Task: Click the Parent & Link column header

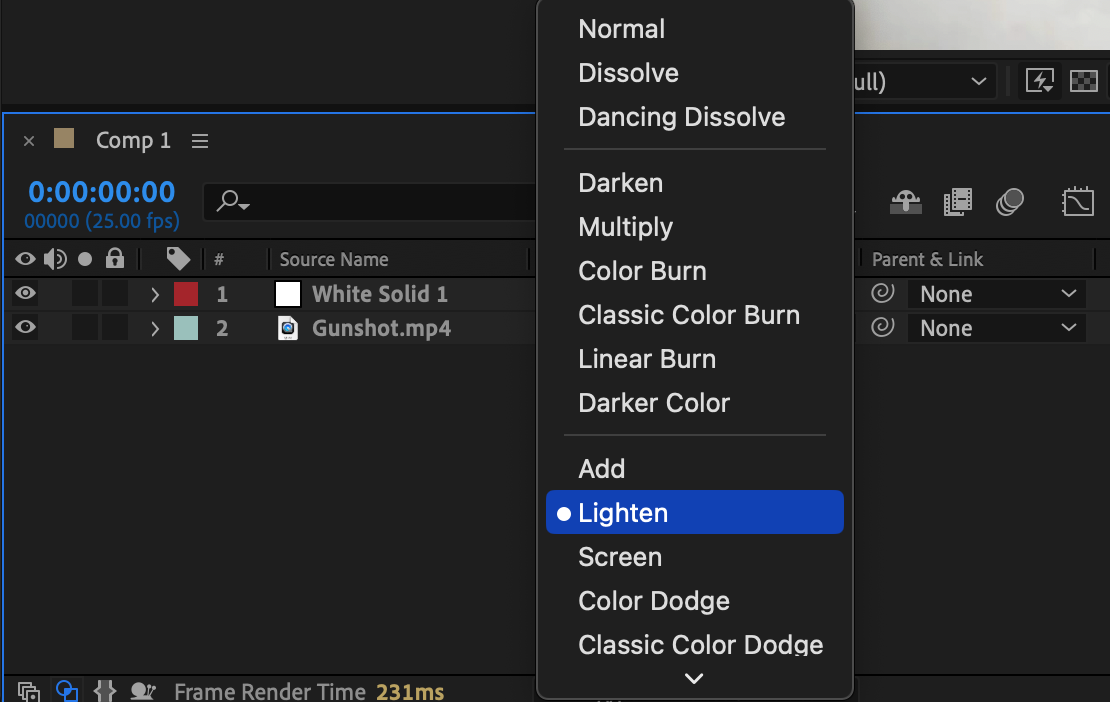Action: (927, 260)
